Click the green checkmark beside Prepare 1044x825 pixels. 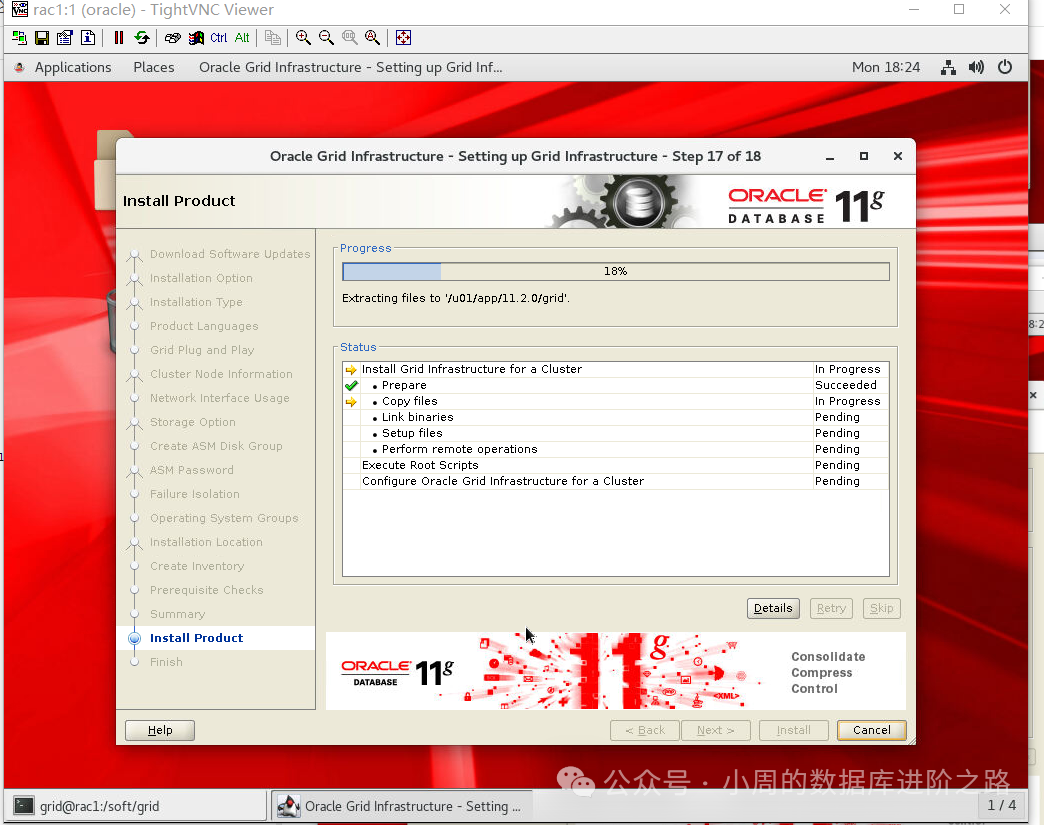tap(352, 386)
